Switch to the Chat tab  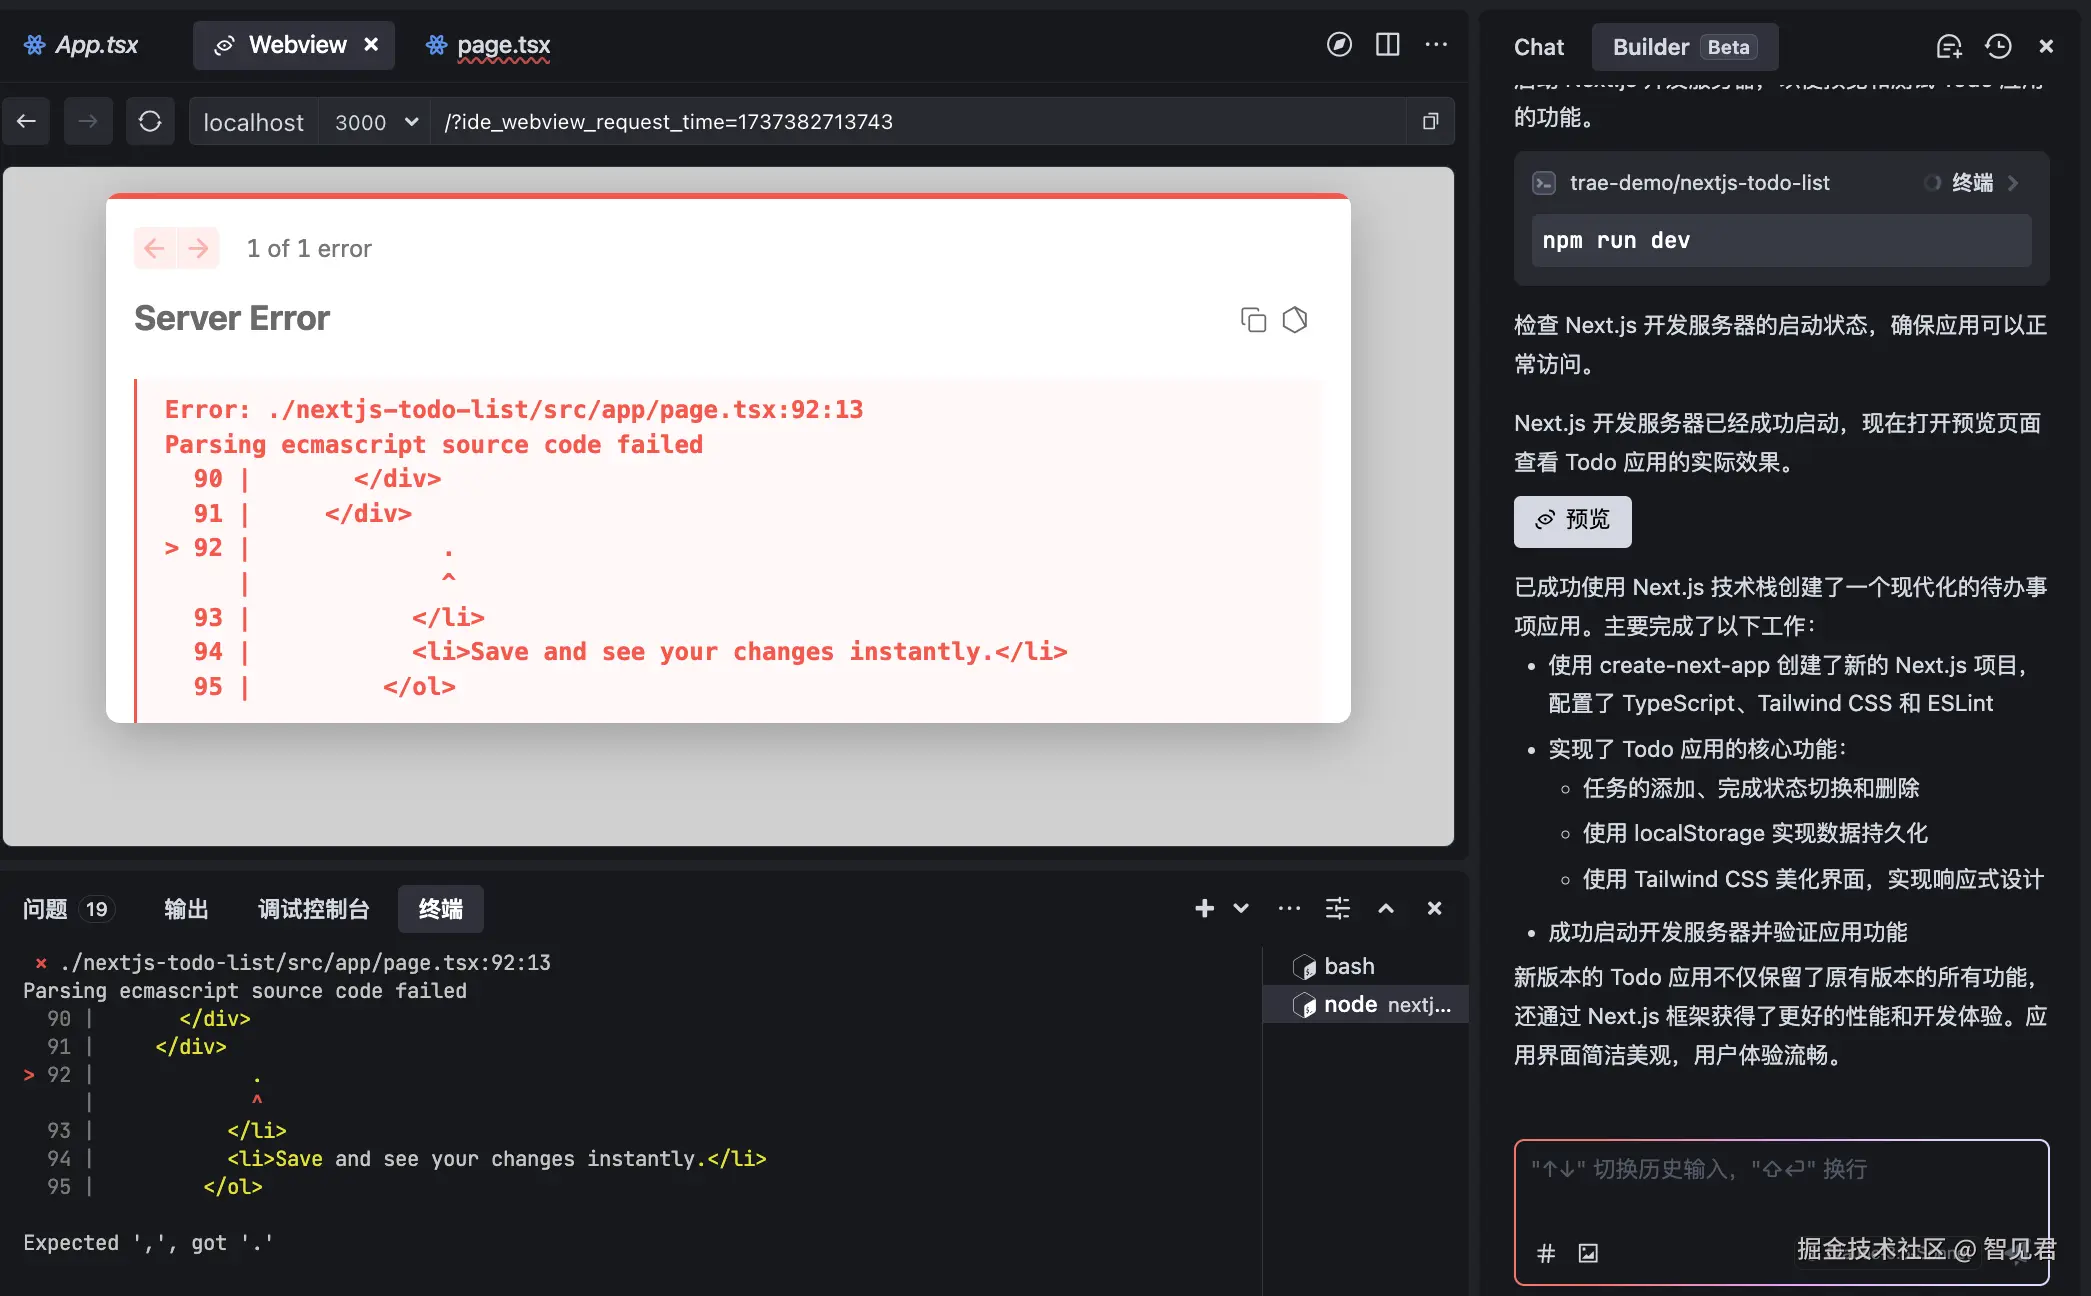click(1538, 47)
